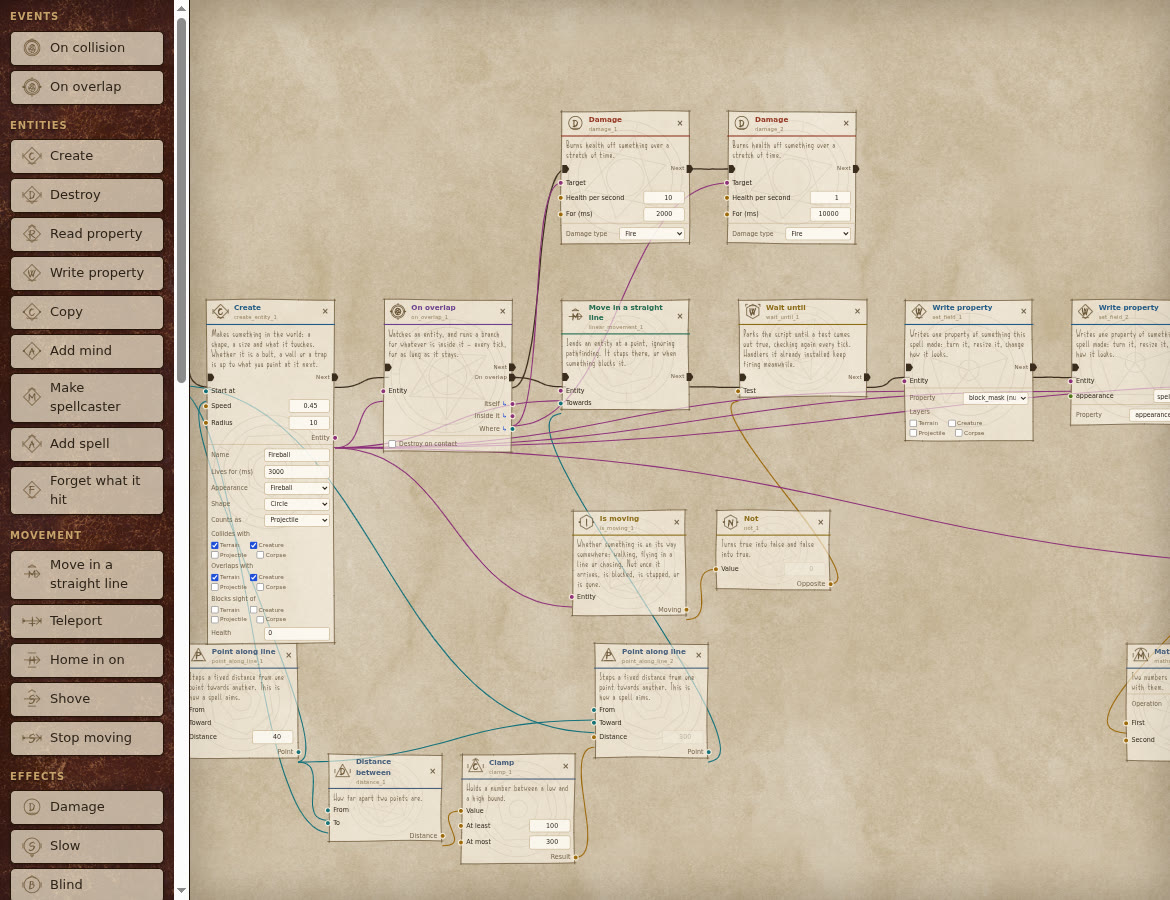Add a Teleport node from palette
1170x900 pixels.
pyautogui.click(x=87, y=621)
